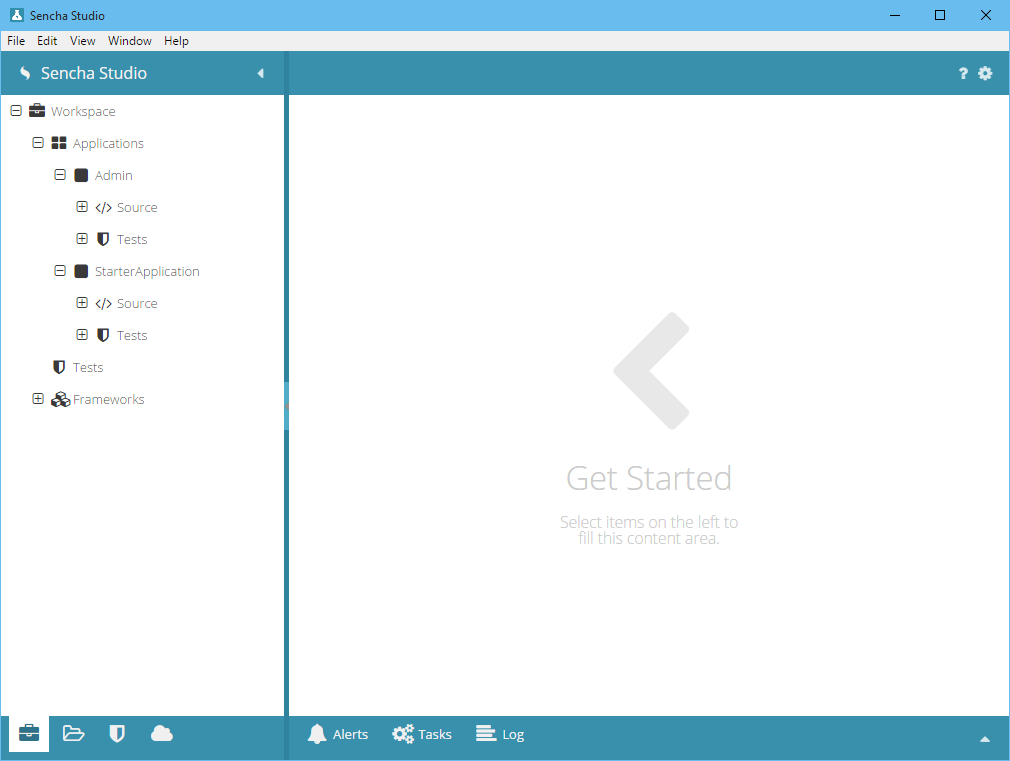
Task: Maximize the Sencha Studio window
Action: pos(940,15)
